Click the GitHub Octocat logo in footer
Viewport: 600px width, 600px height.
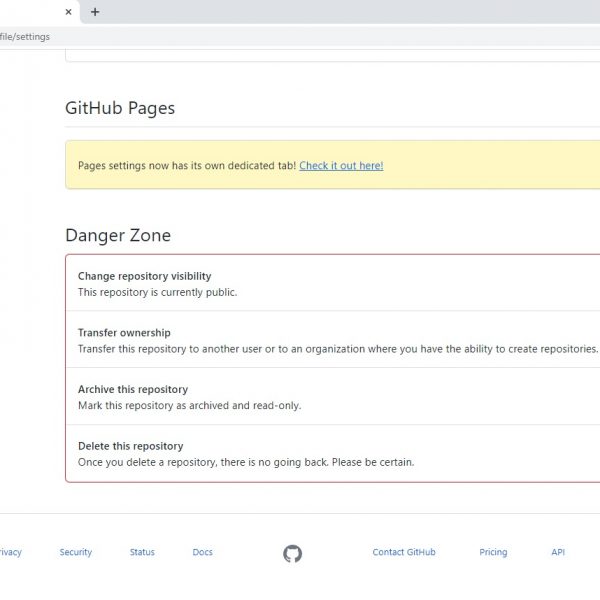[x=292, y=553]
